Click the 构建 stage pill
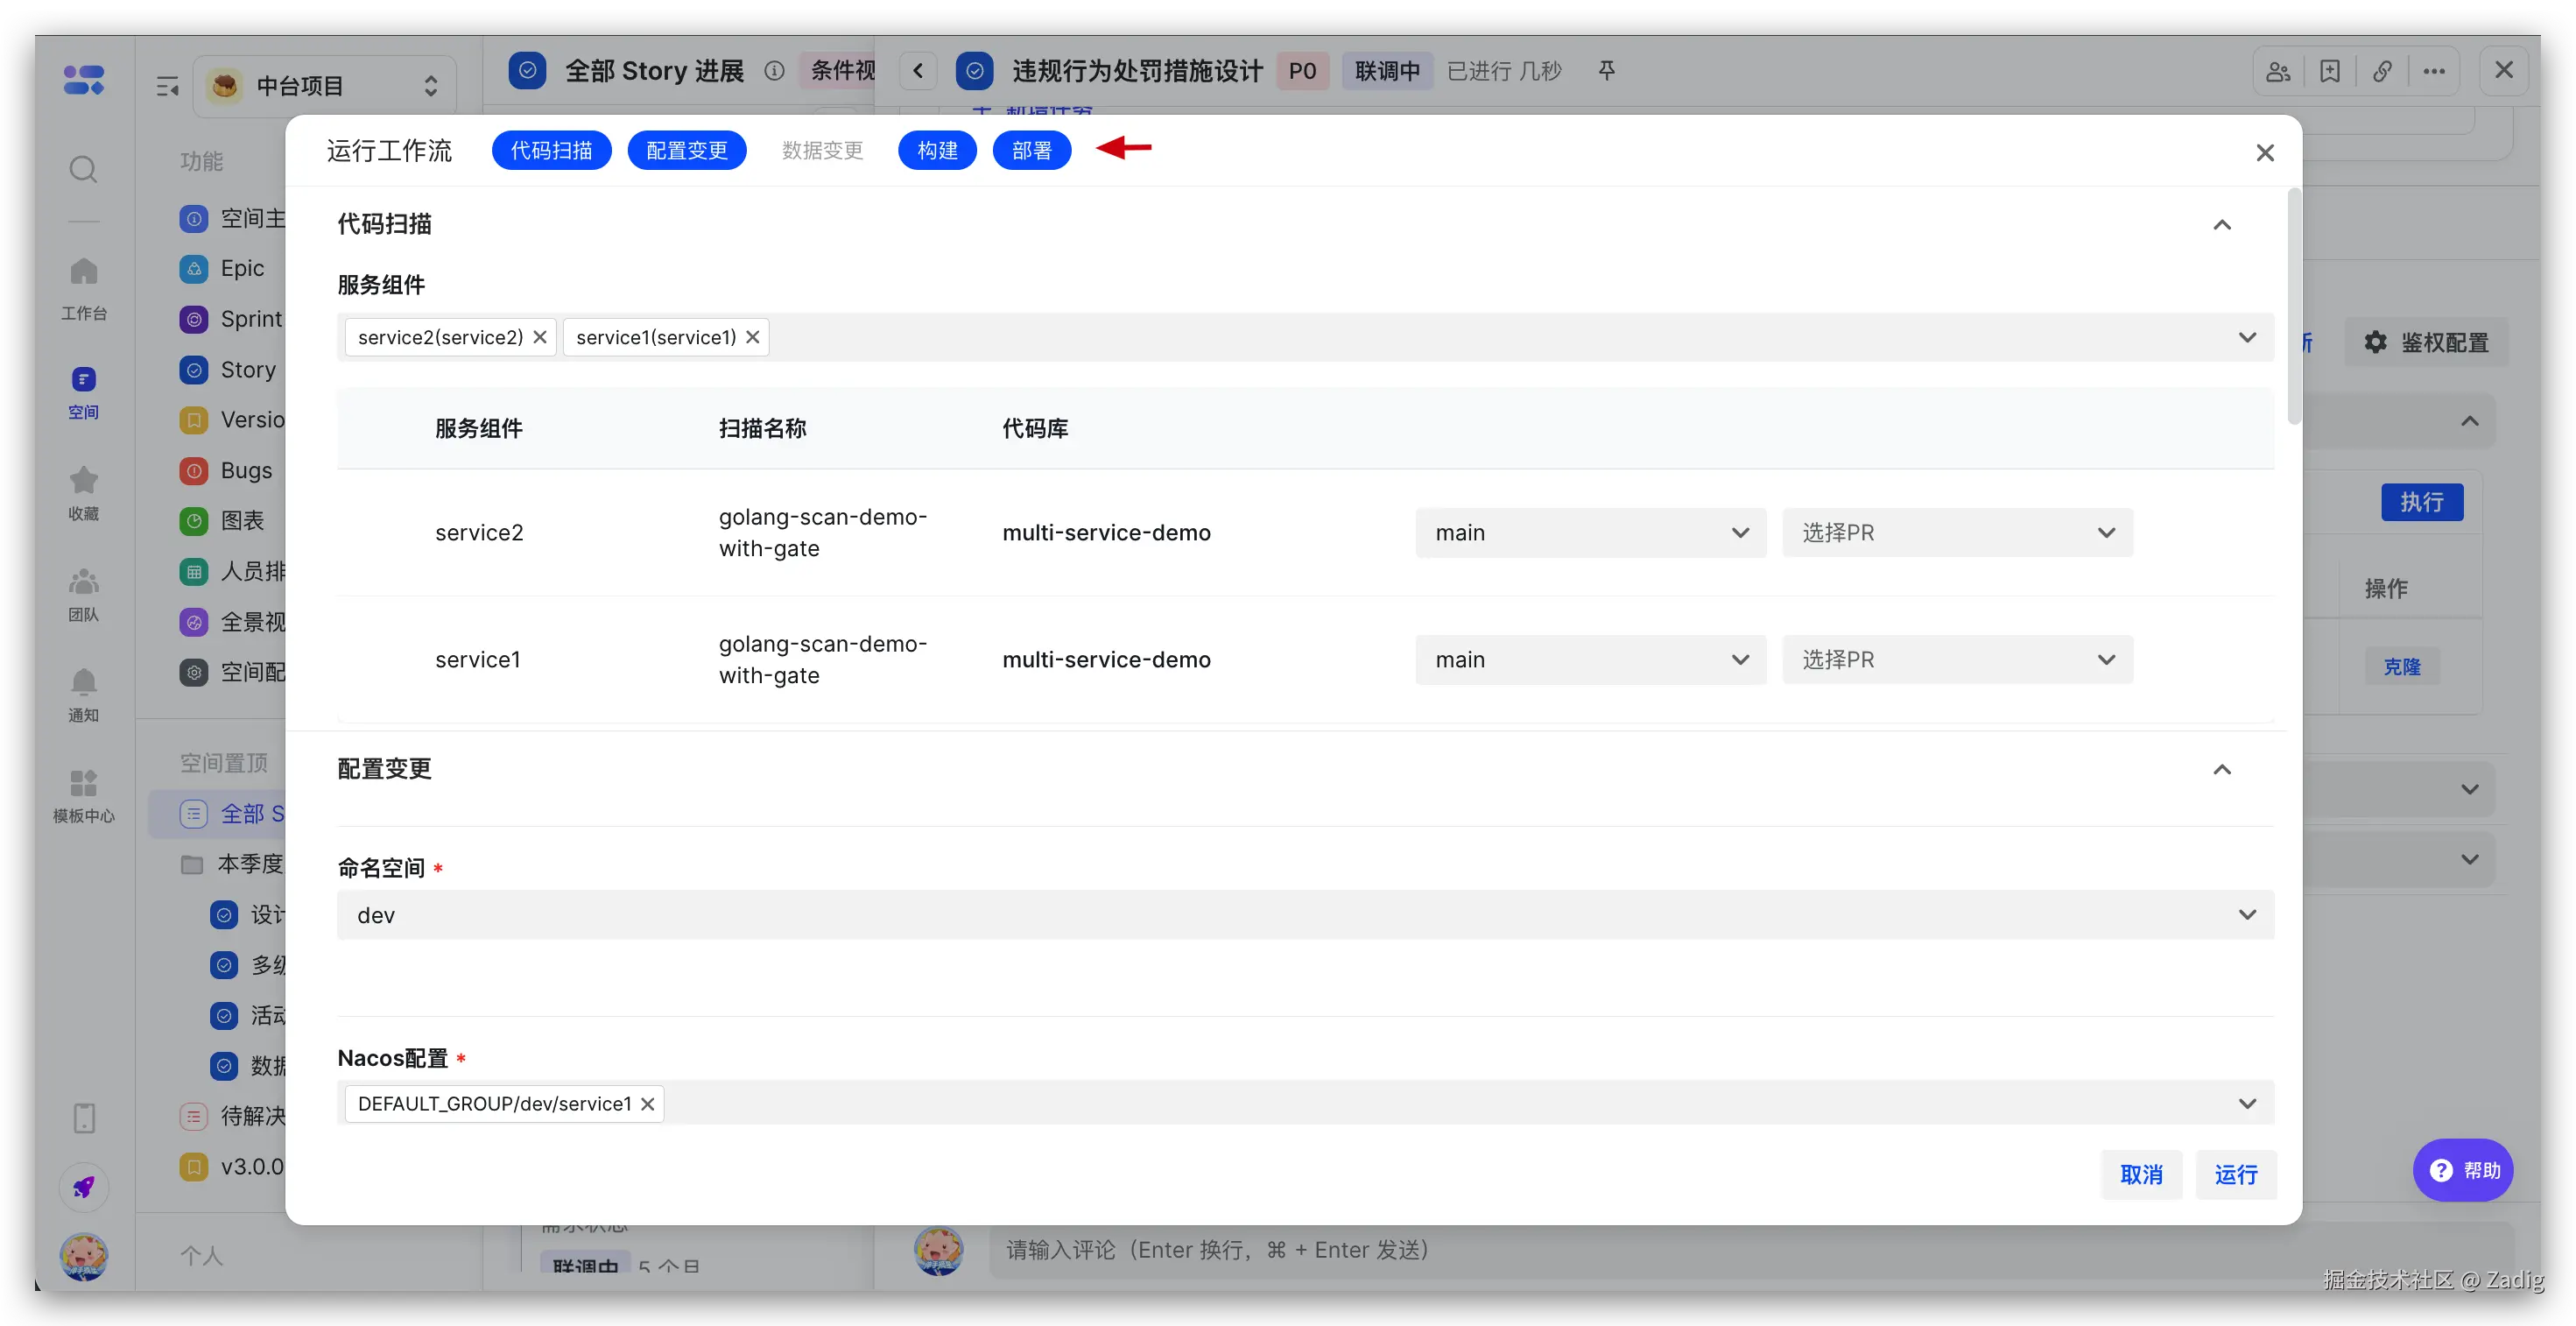Viewport: 2576px width, 1326px height. tap(937, 151)
